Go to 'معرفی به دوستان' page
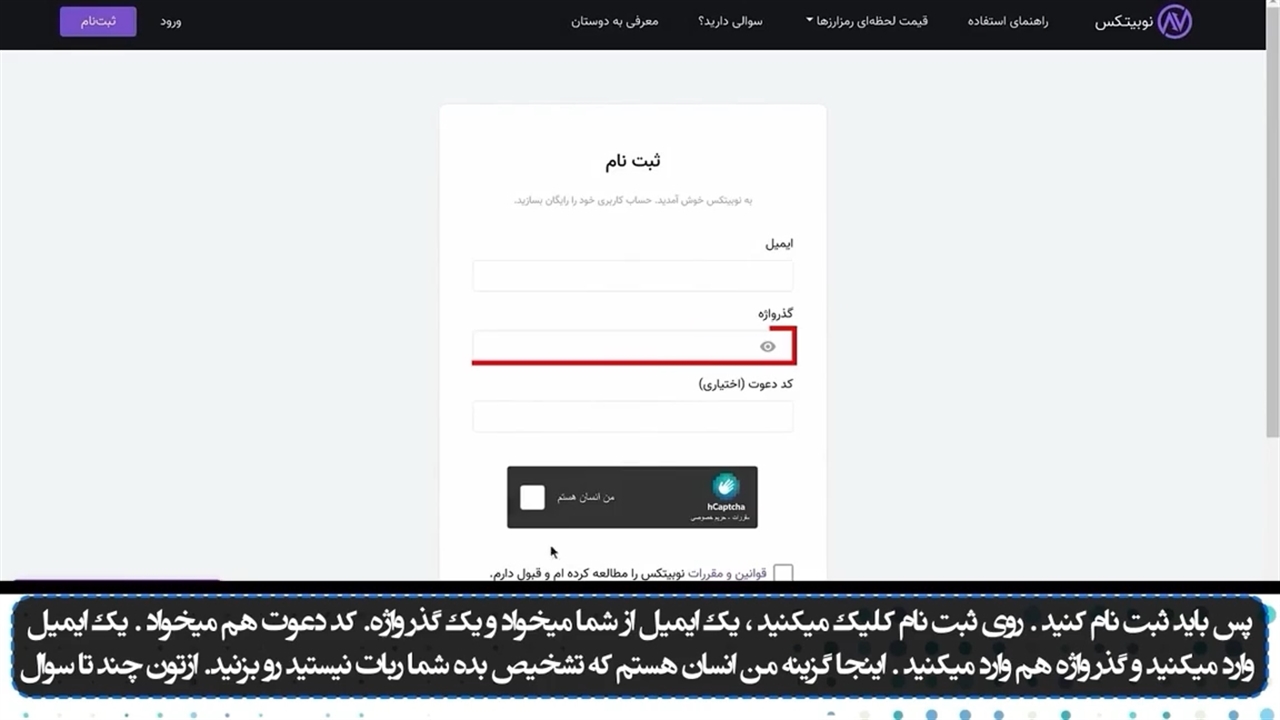 [614, 21]
